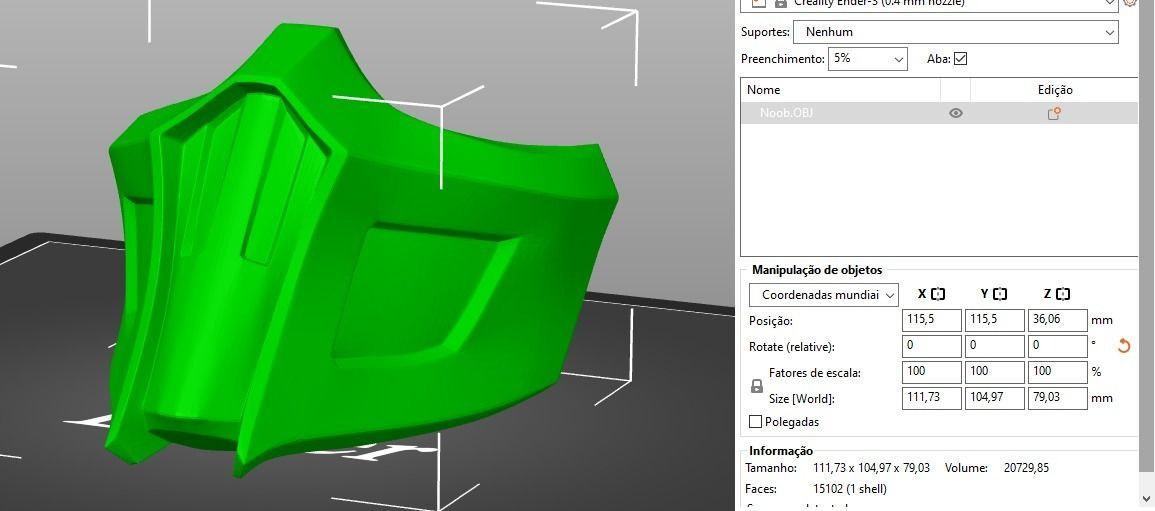Click the Rotate (relative) label
1155x511 pixels.
(x=792, y=347)
